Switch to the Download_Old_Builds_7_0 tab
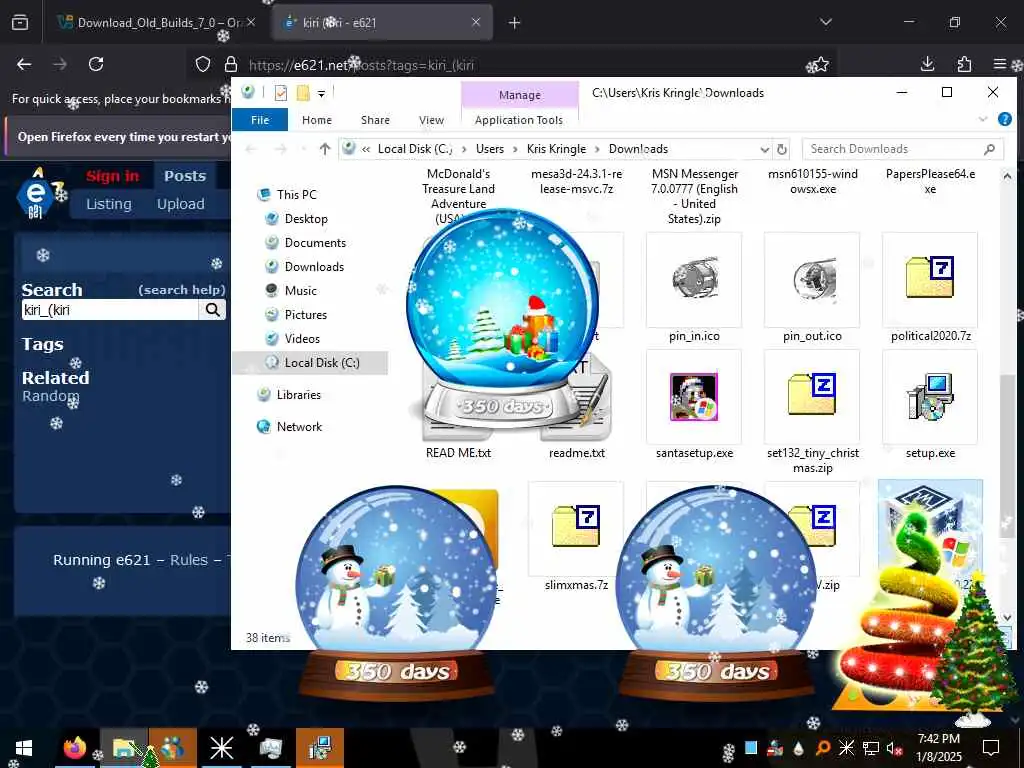The image size is (1024, 768). point(157,22)
